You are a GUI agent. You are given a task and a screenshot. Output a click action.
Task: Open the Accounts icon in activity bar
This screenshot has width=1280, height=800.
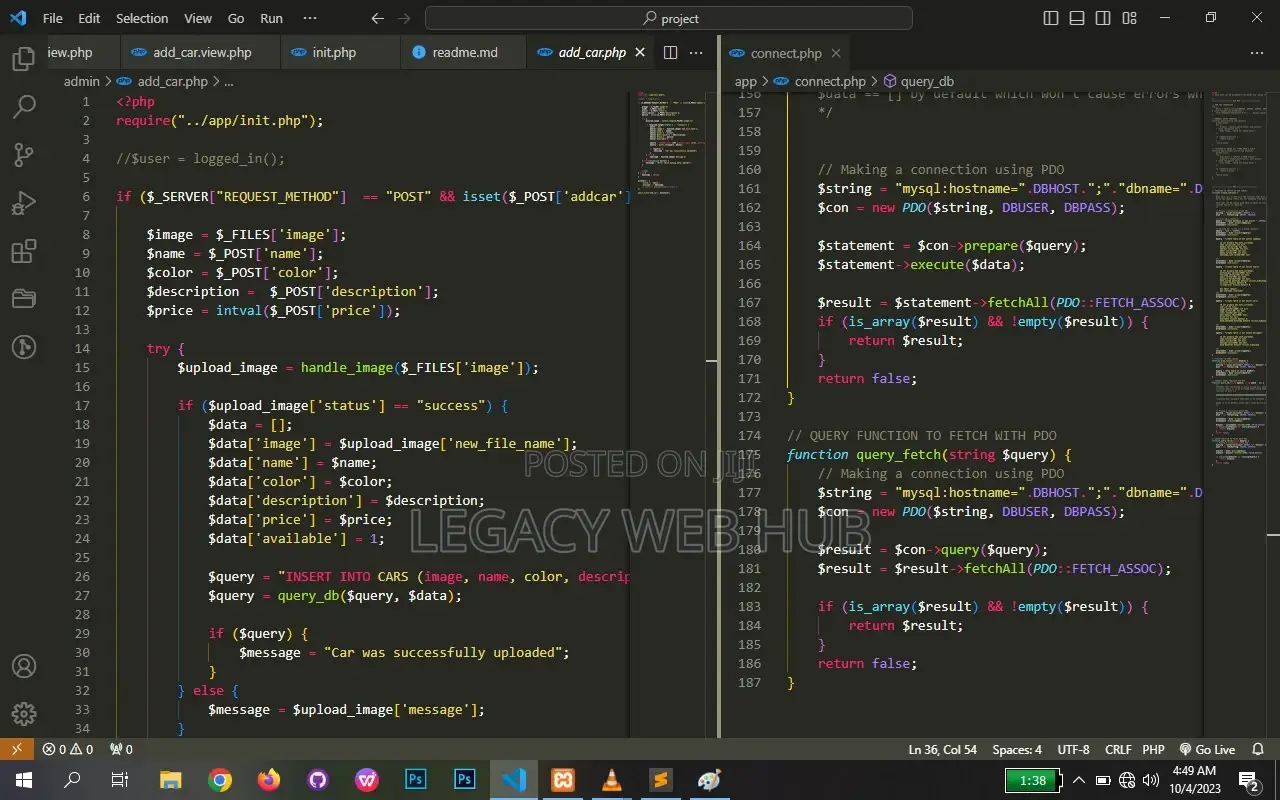tap(24, 666)
